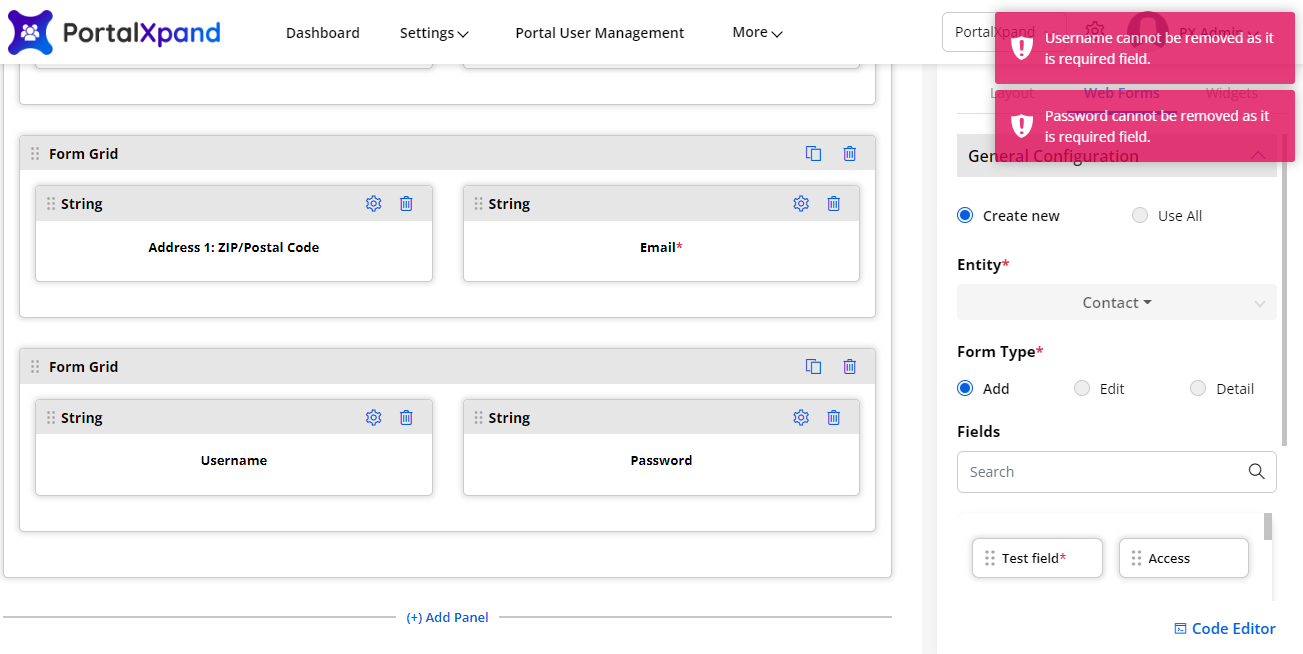Choose Edit form type
This screenshot has height=654, width=1303.
pyautogui.click(x=1082, y=389)
